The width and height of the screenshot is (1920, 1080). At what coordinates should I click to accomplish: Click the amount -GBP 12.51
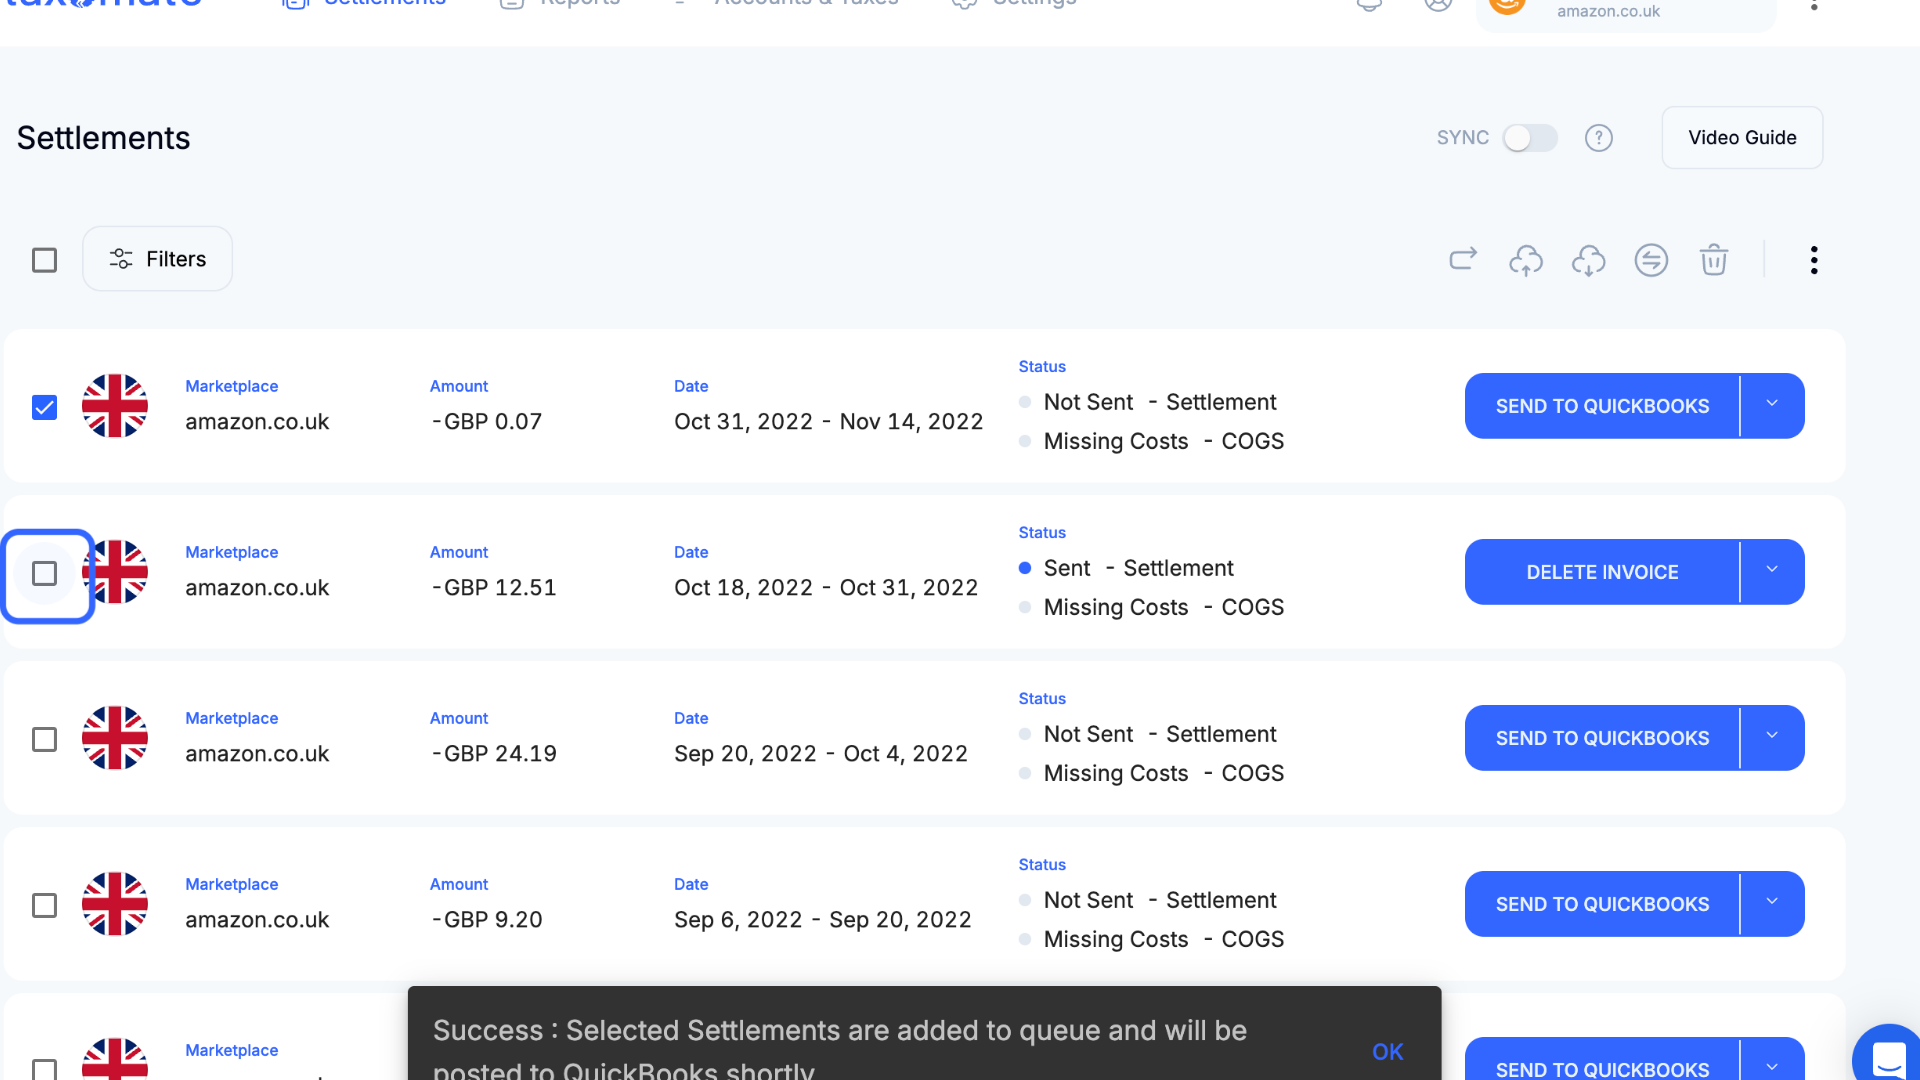pos(493,588)
